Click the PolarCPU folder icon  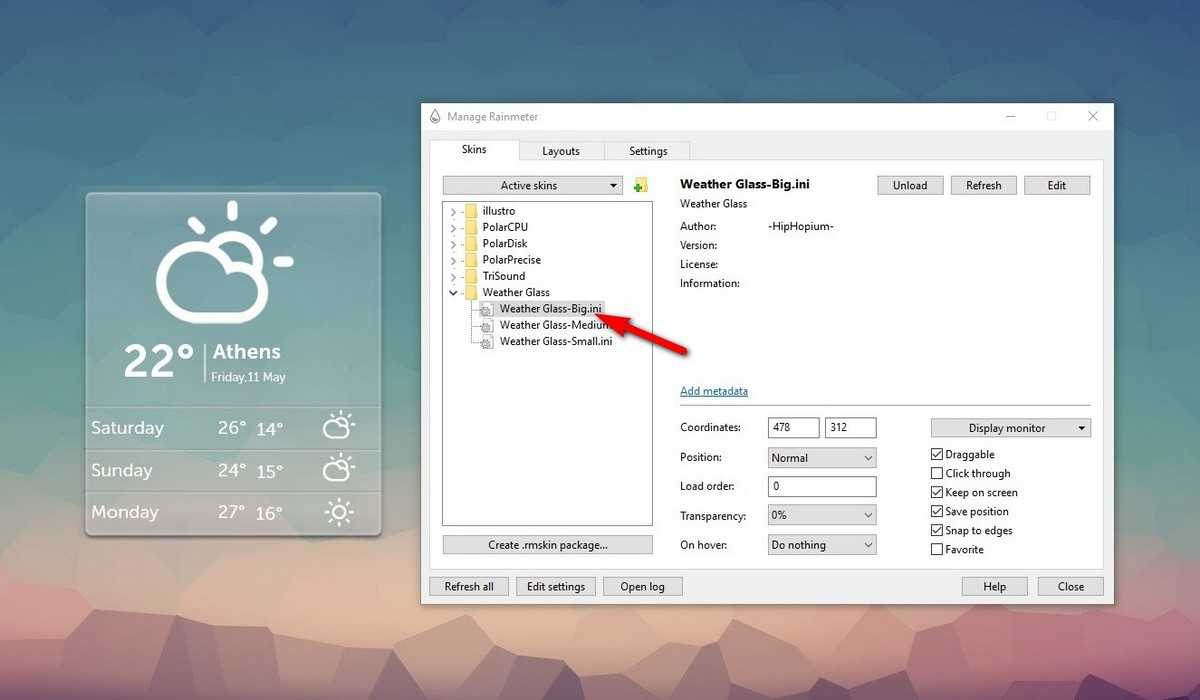tap(470, 227)
